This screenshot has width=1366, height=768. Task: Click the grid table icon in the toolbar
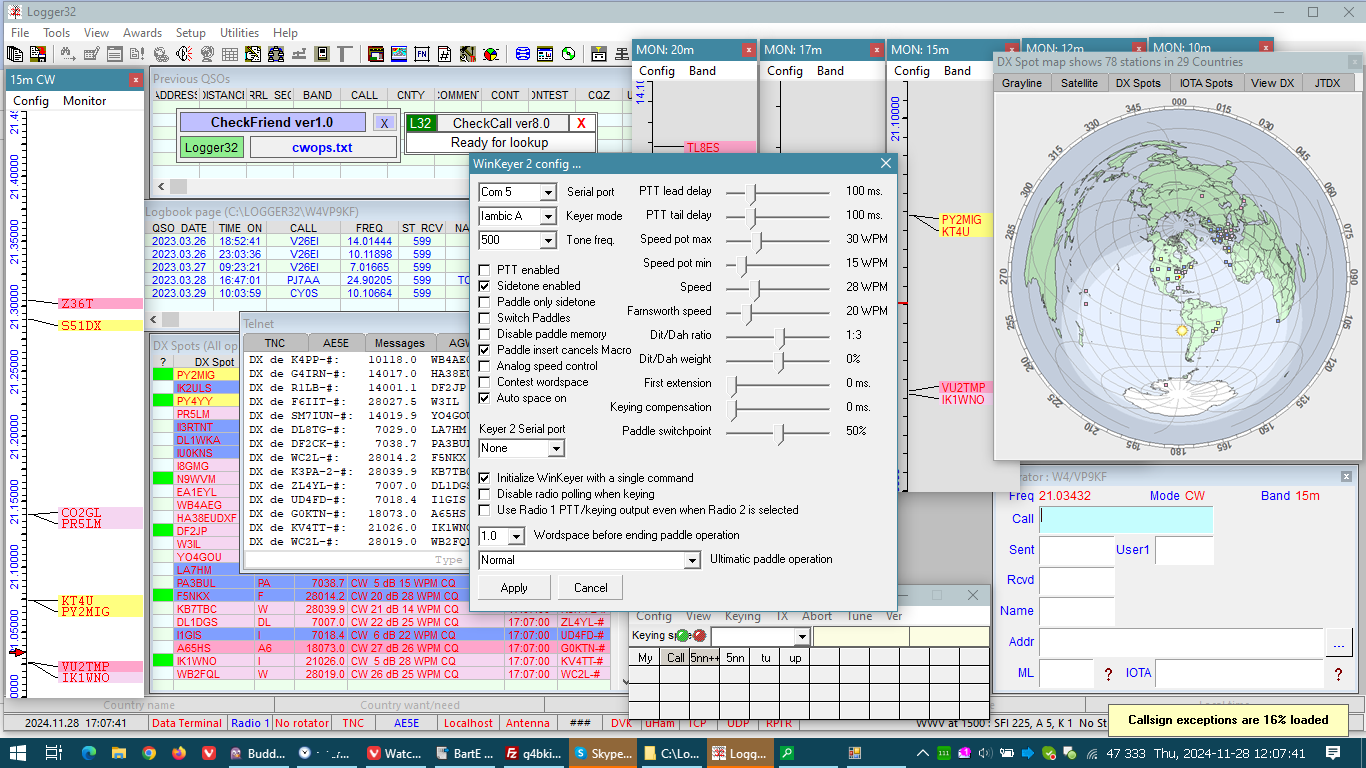coord(230,53)
